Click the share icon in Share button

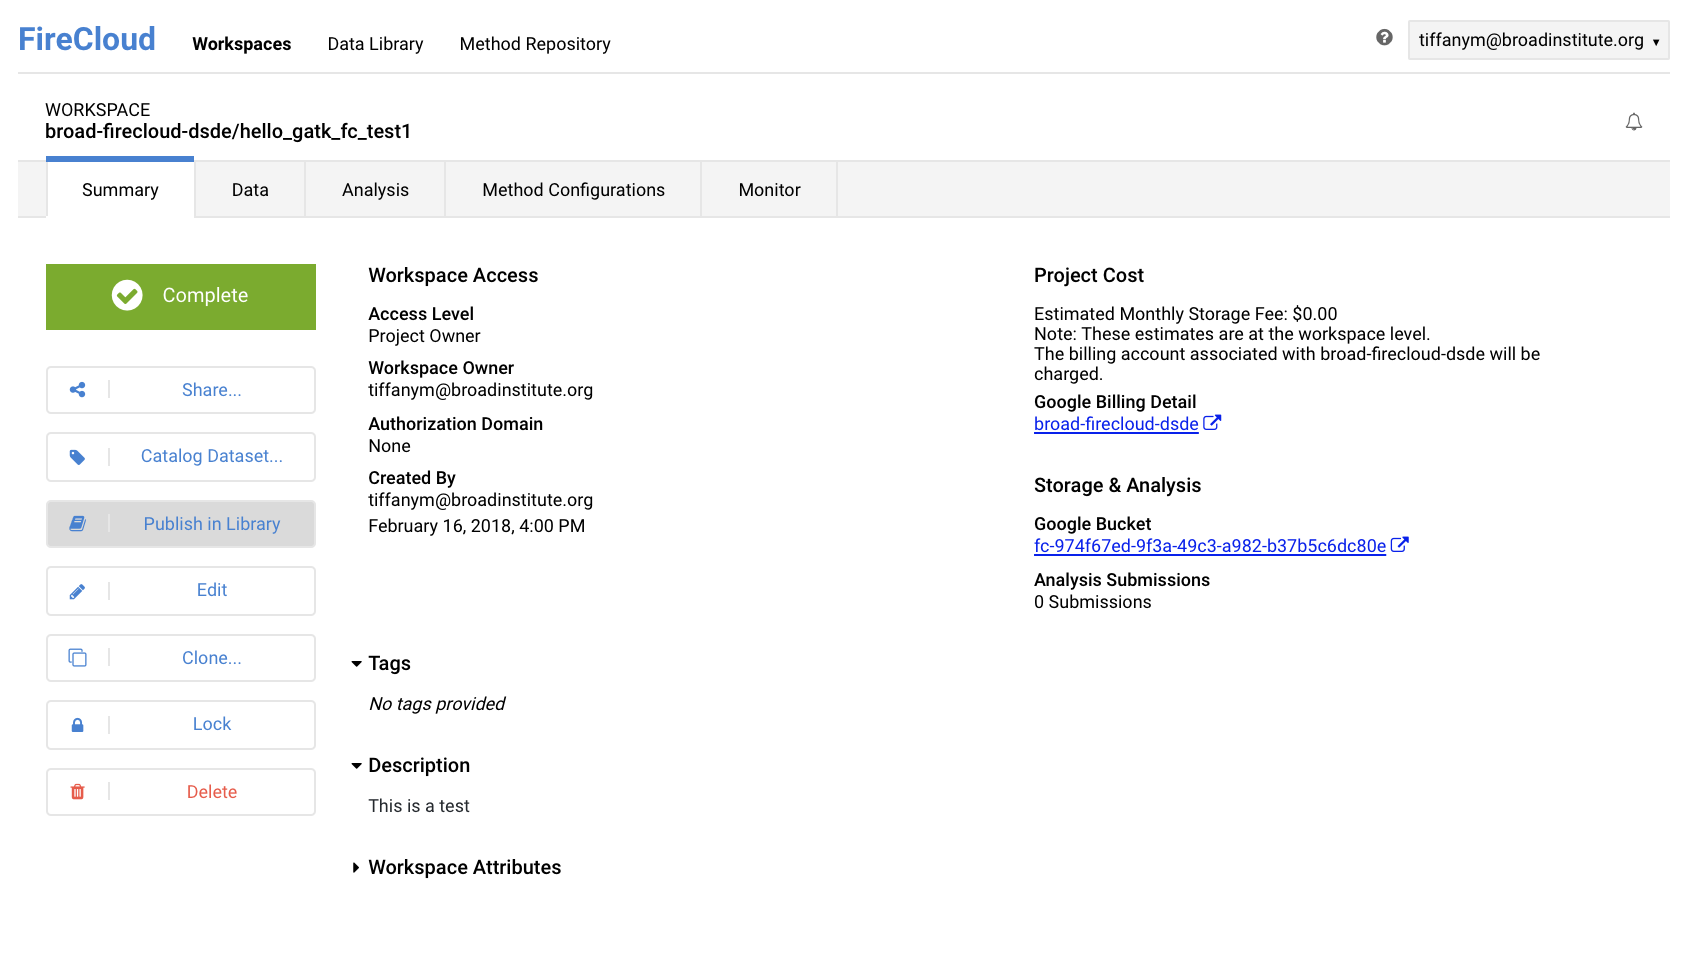click(x=77, y=390)
